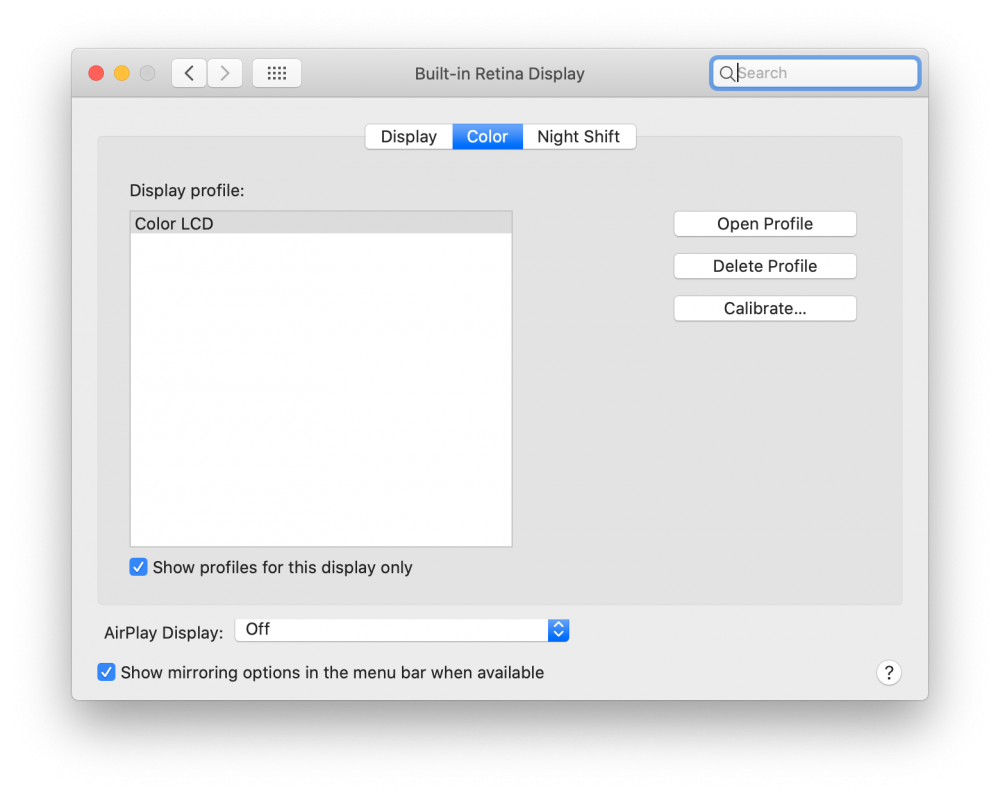Viewport: 1000px width, 795px height.
Task: Change AirPlay Display from Off
Action: point(400,629)
